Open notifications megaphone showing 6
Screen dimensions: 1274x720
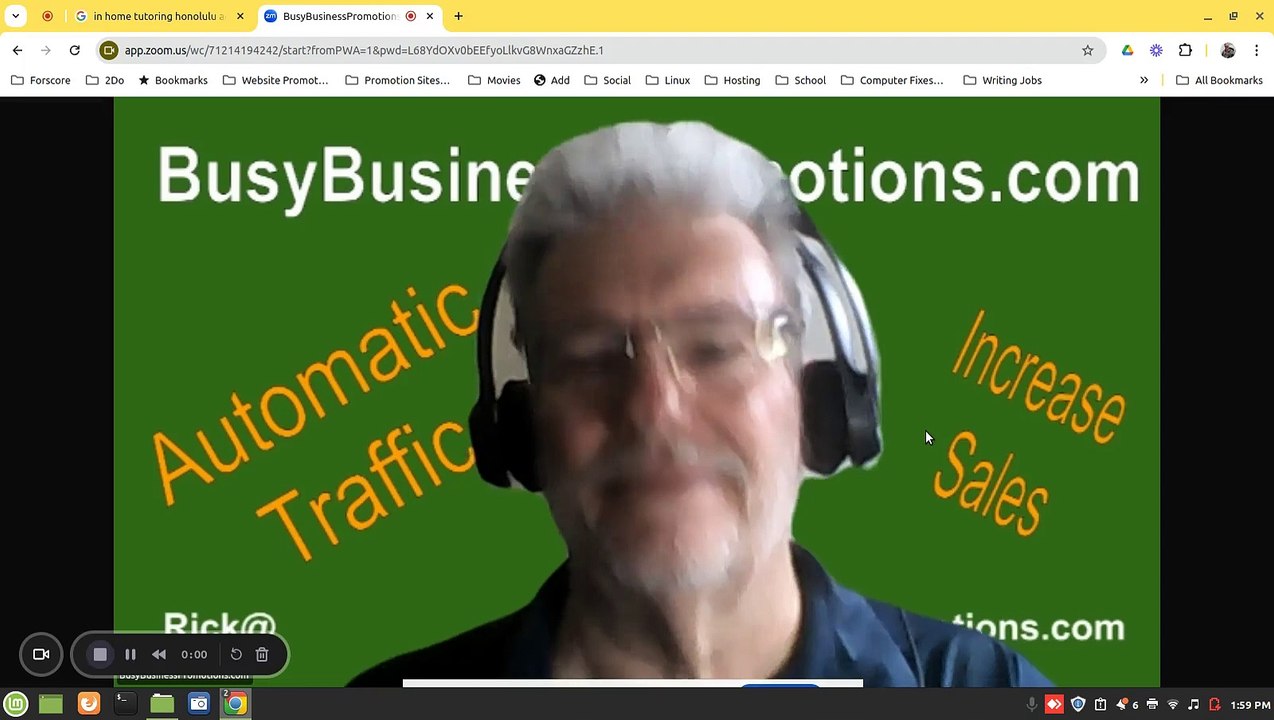(x=1127, y=705)
